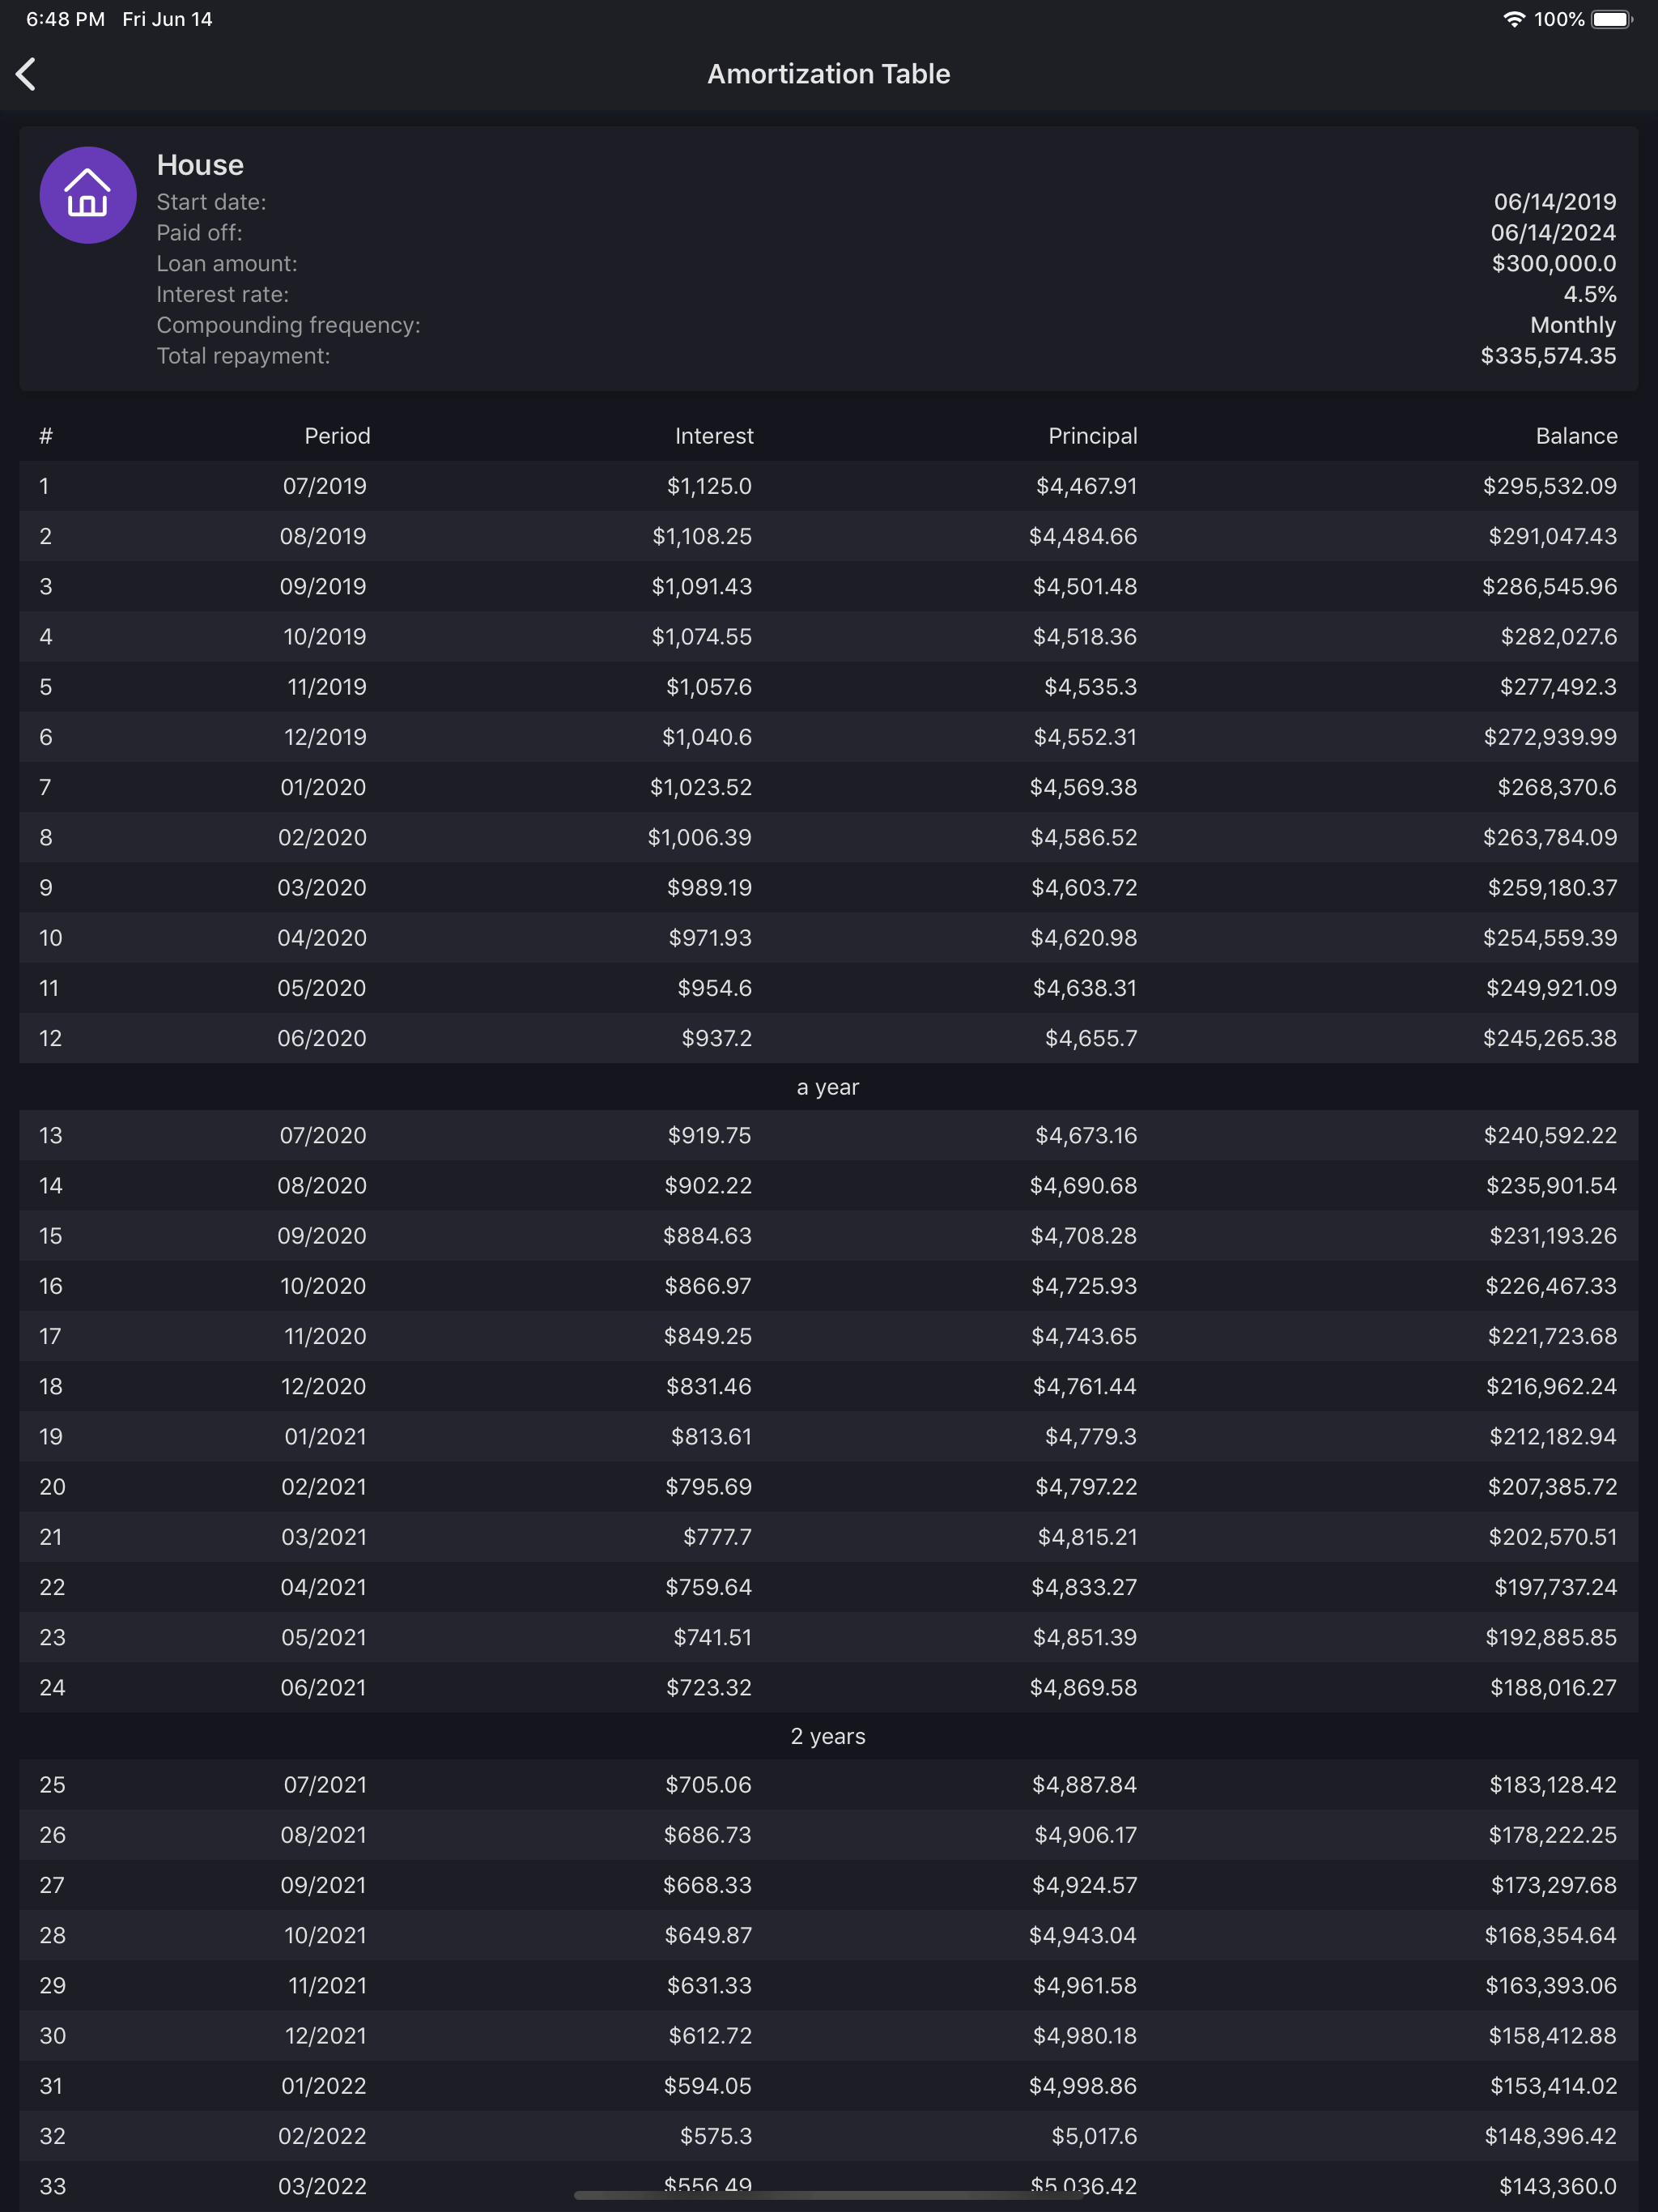Tap the Amortization Table title
Viewport: 1658px width, 2212px height.
pyautogui.click(x=828, y=73)
